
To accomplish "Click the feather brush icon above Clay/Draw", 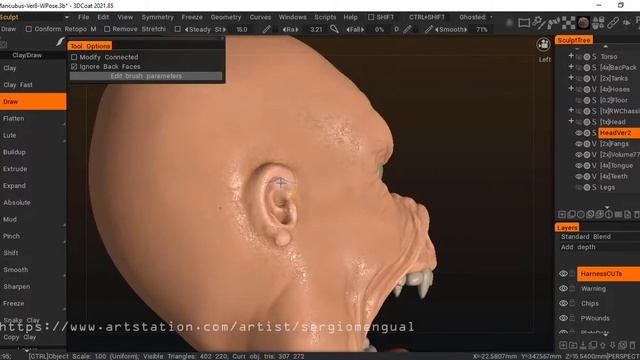I will pos(60,42).
